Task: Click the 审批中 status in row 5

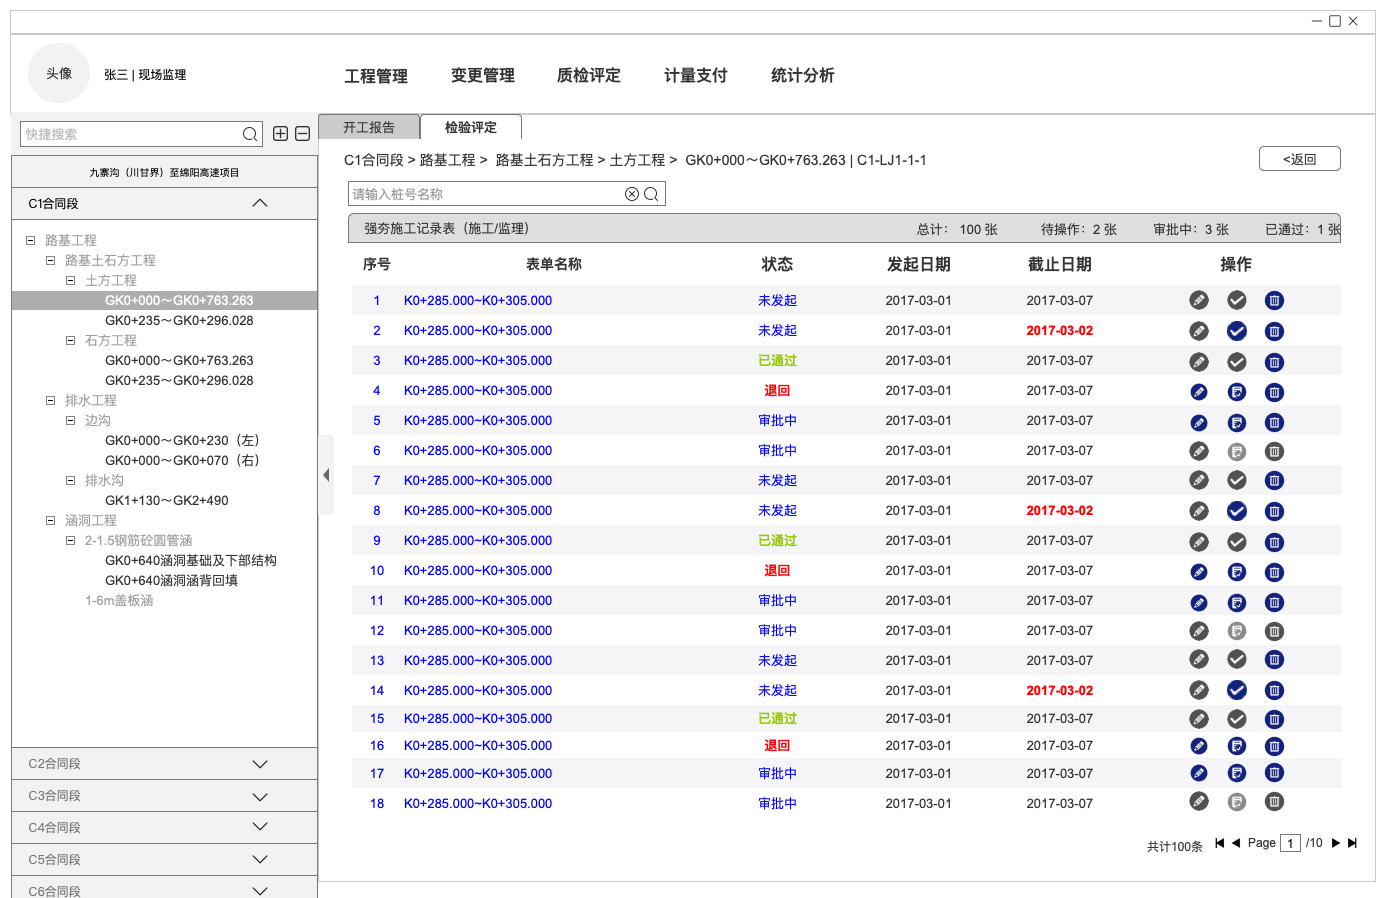Action: [777, 420]
